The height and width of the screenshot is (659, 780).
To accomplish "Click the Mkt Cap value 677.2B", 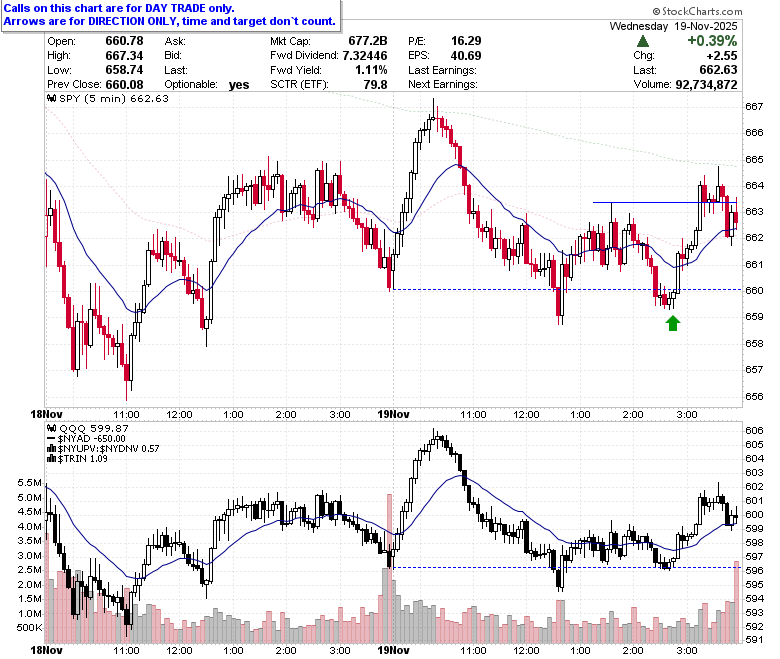I will pos(368,41).
